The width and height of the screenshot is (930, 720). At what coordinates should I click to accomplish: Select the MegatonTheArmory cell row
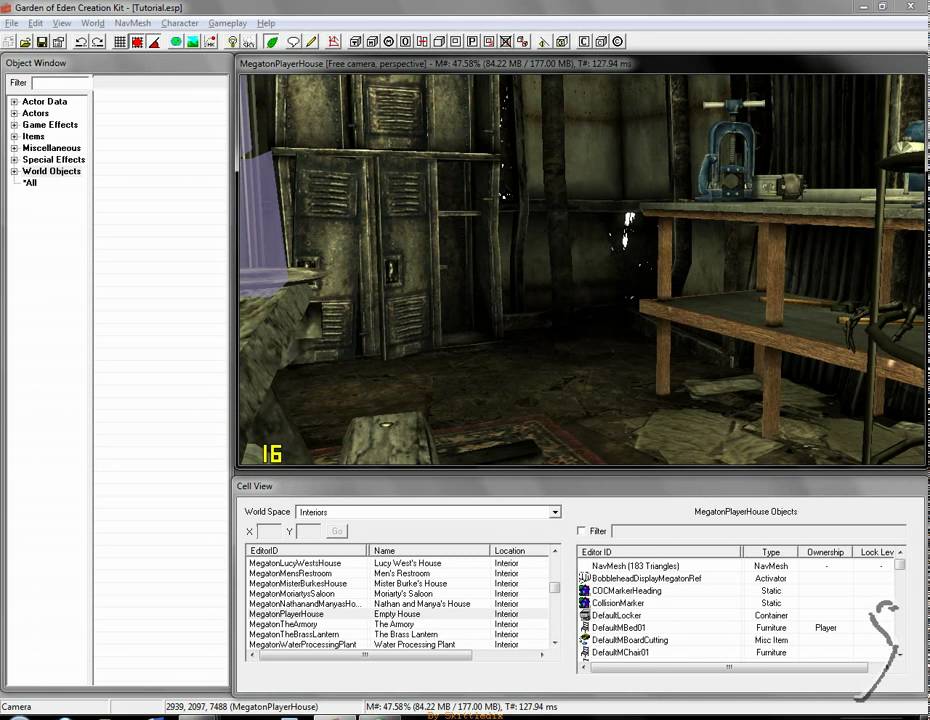(x=397, y=624)
